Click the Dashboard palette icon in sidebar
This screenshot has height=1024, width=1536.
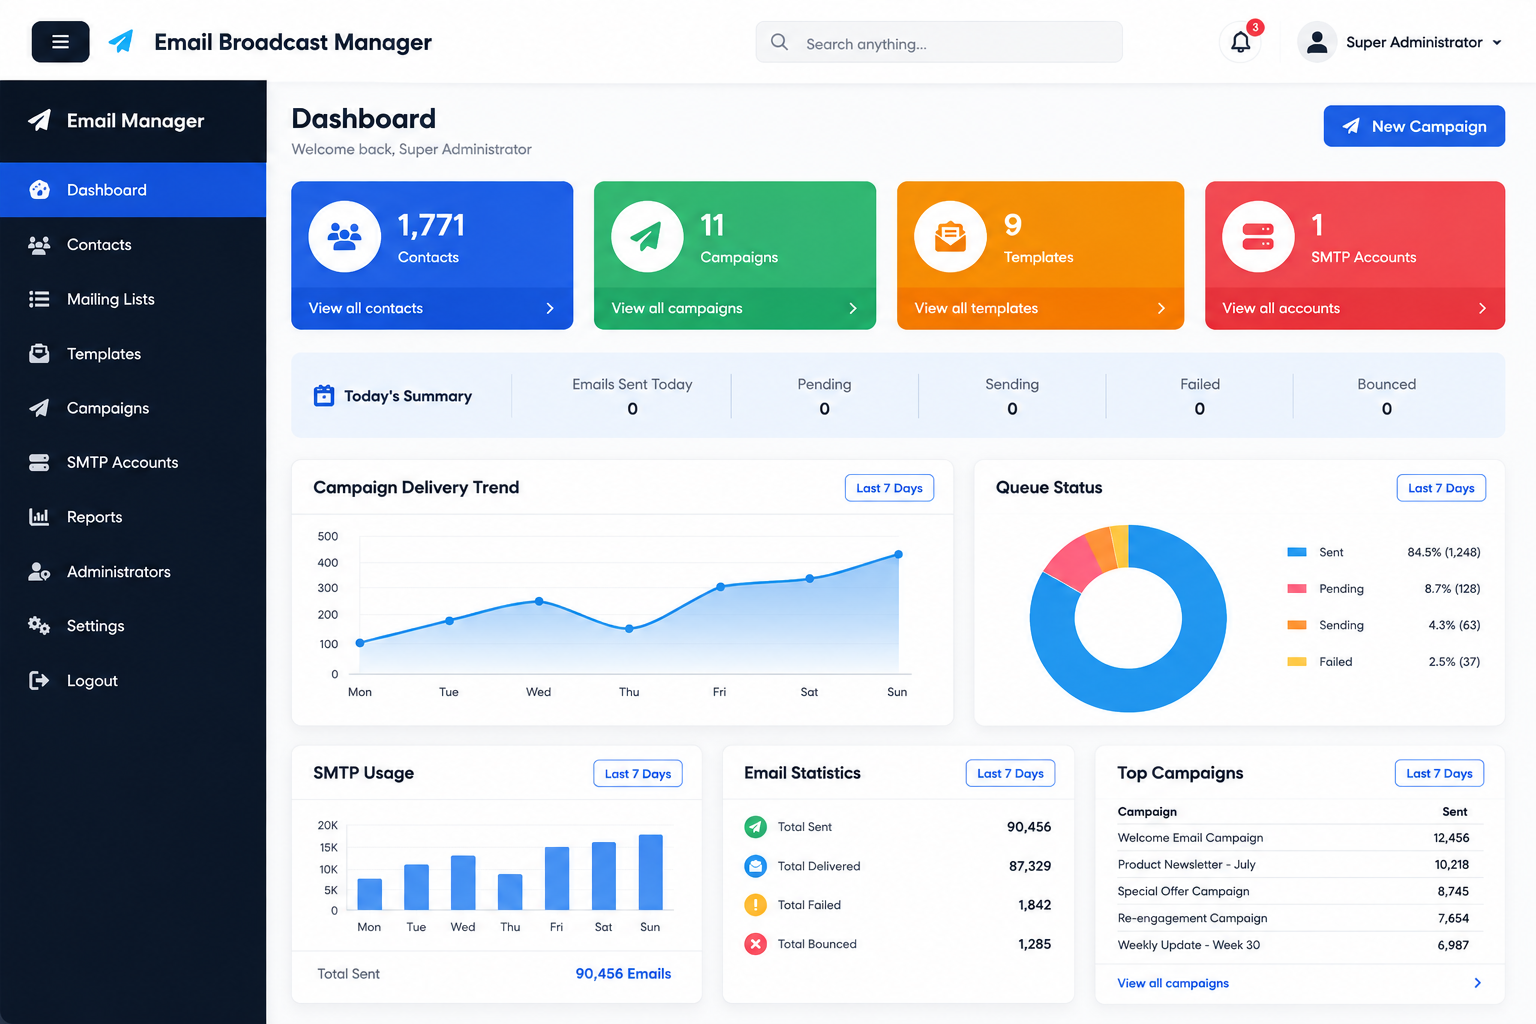[39, 190]
